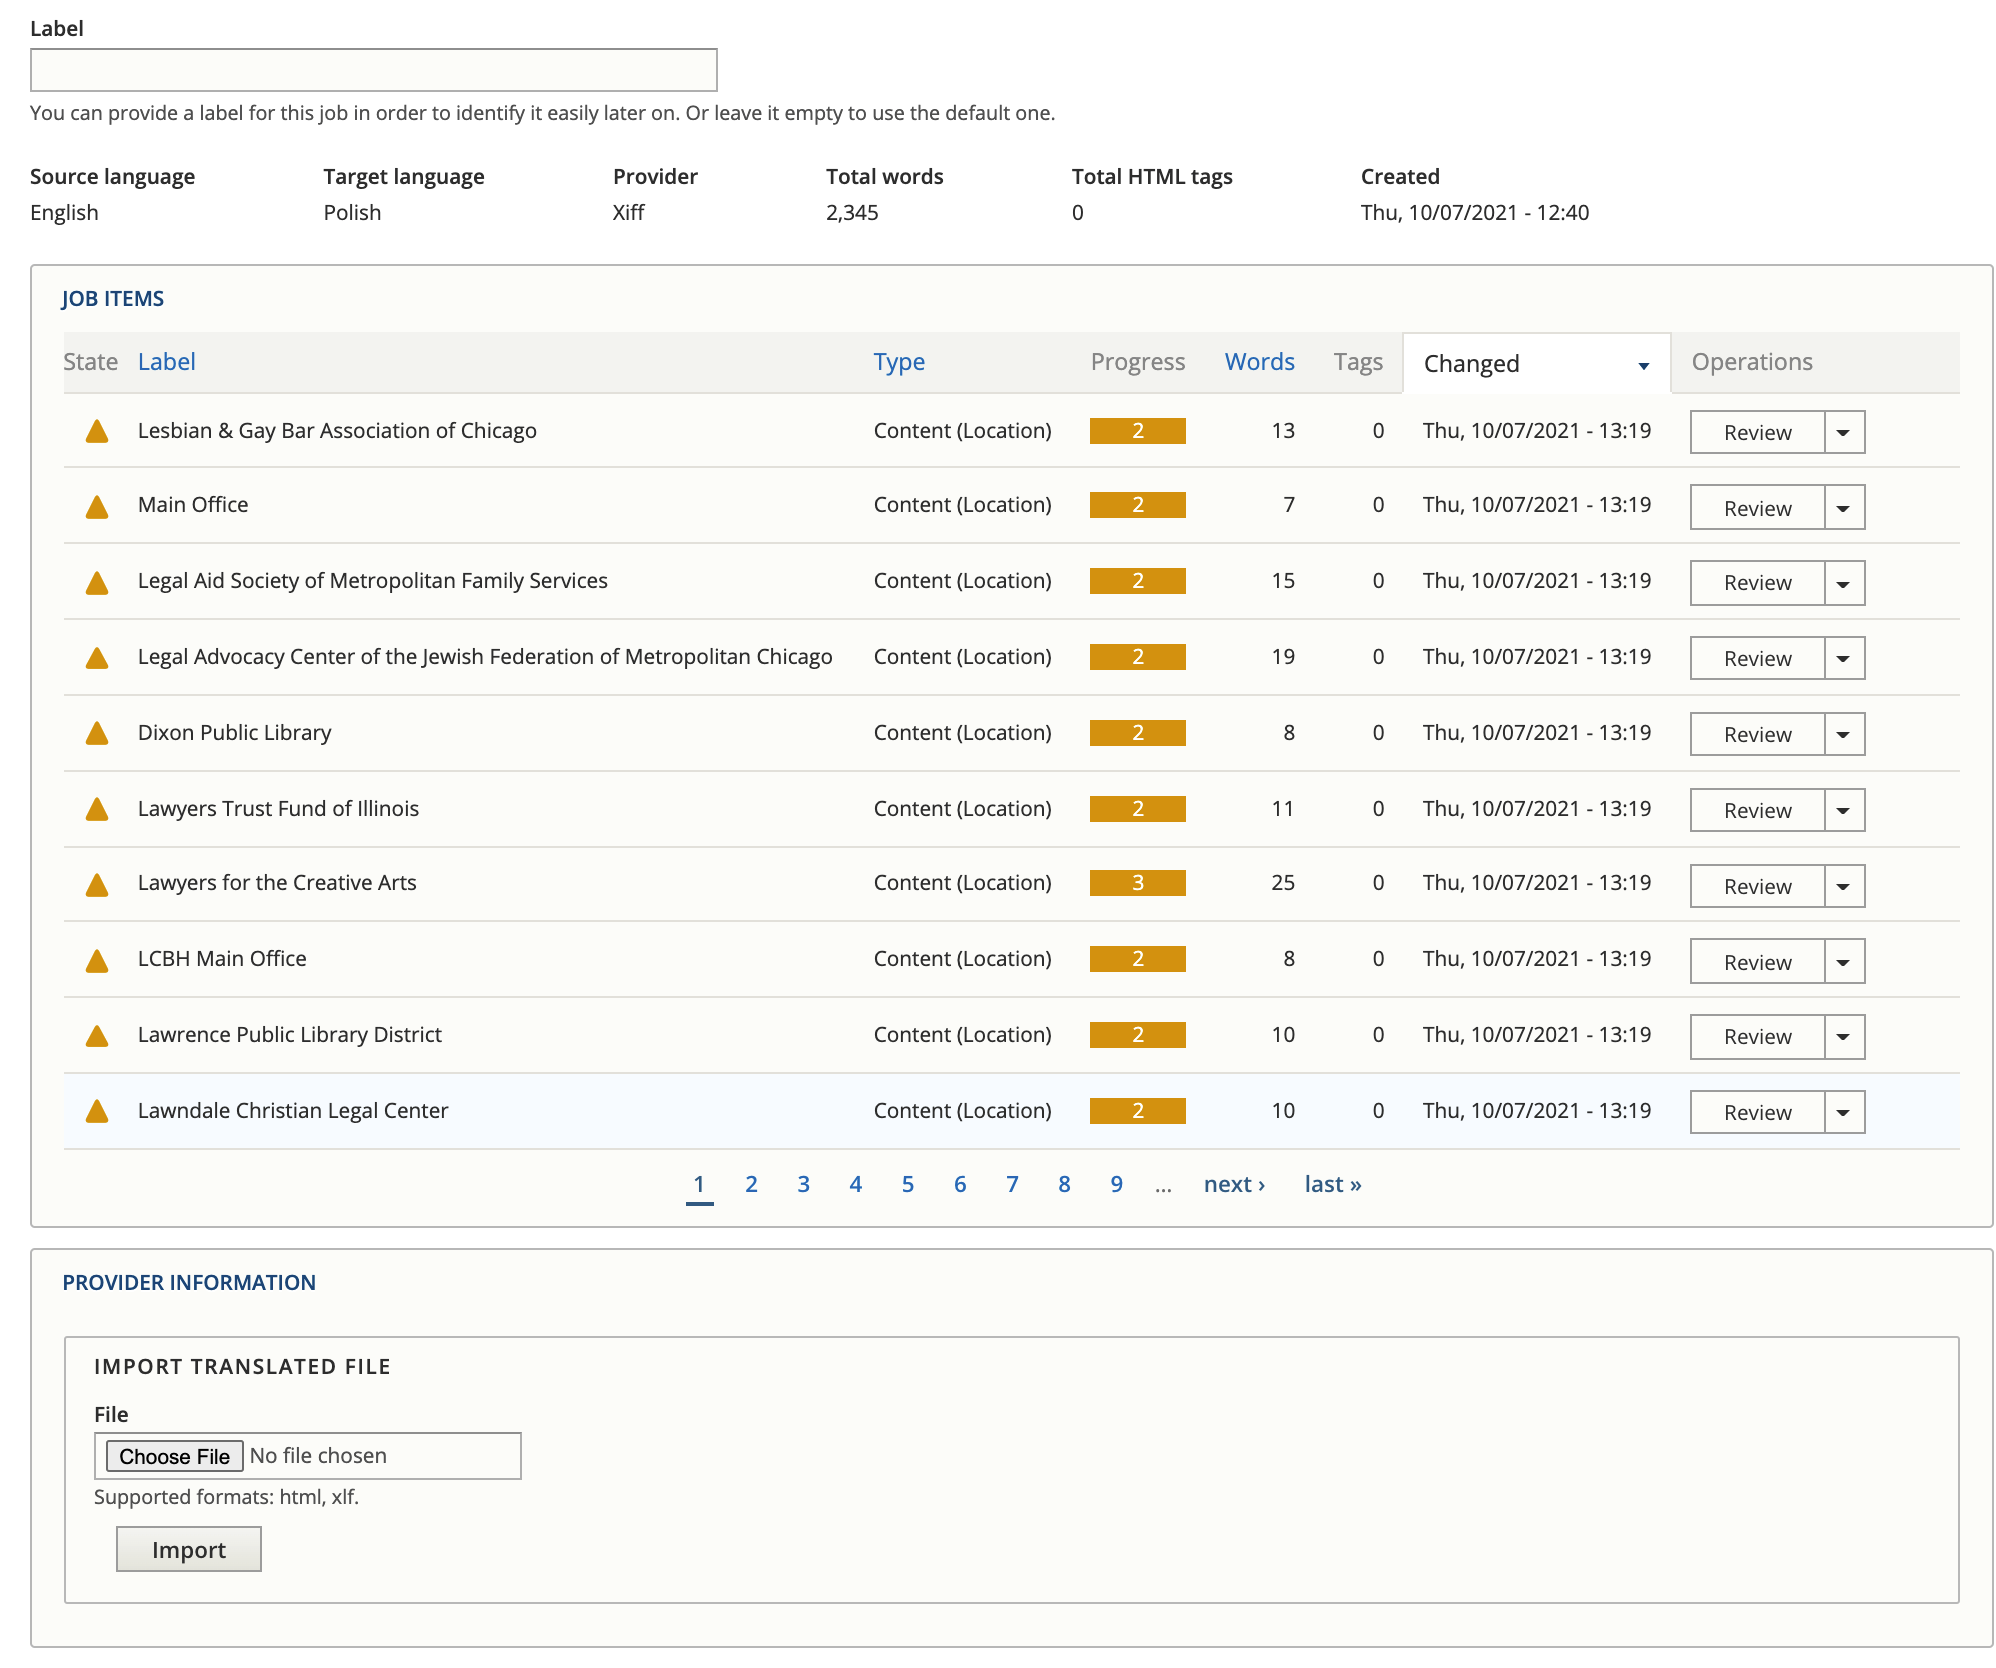This screenshot has width=1996, height=1668.
Task: Click the 'English' source language value
Action: point(64,212)
